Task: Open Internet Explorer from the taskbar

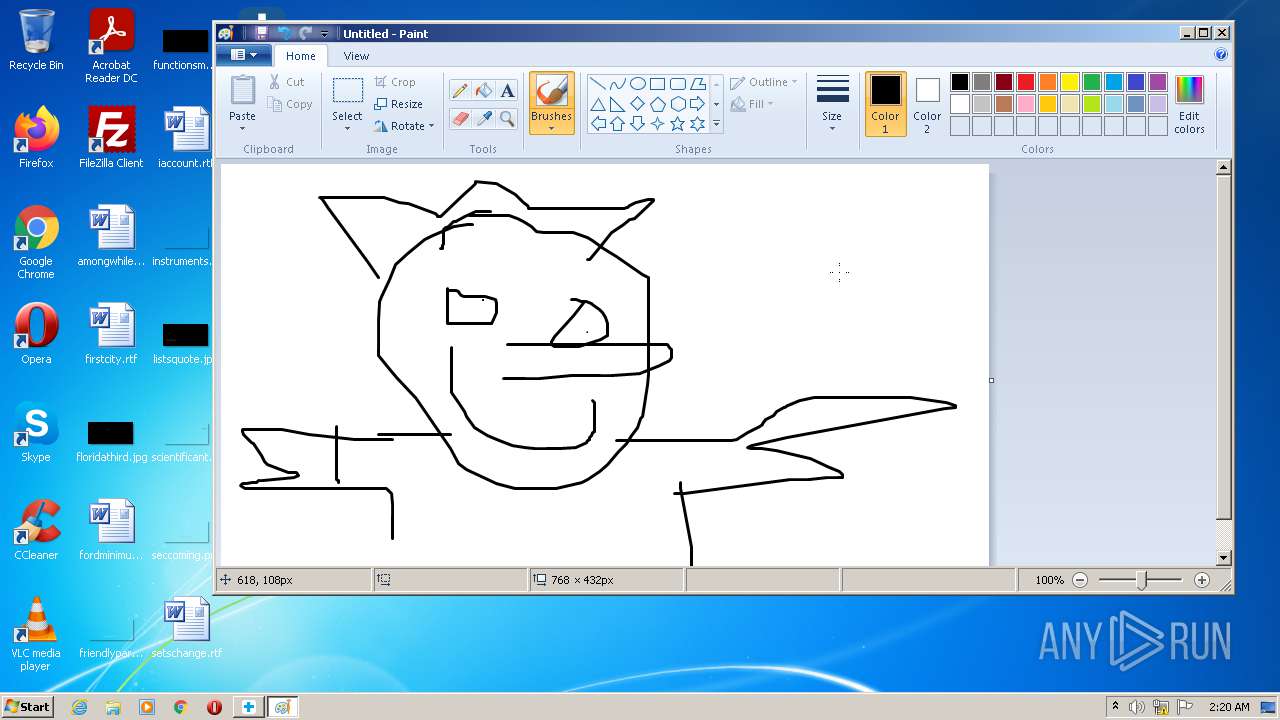Action: click(x=79, y=707)
